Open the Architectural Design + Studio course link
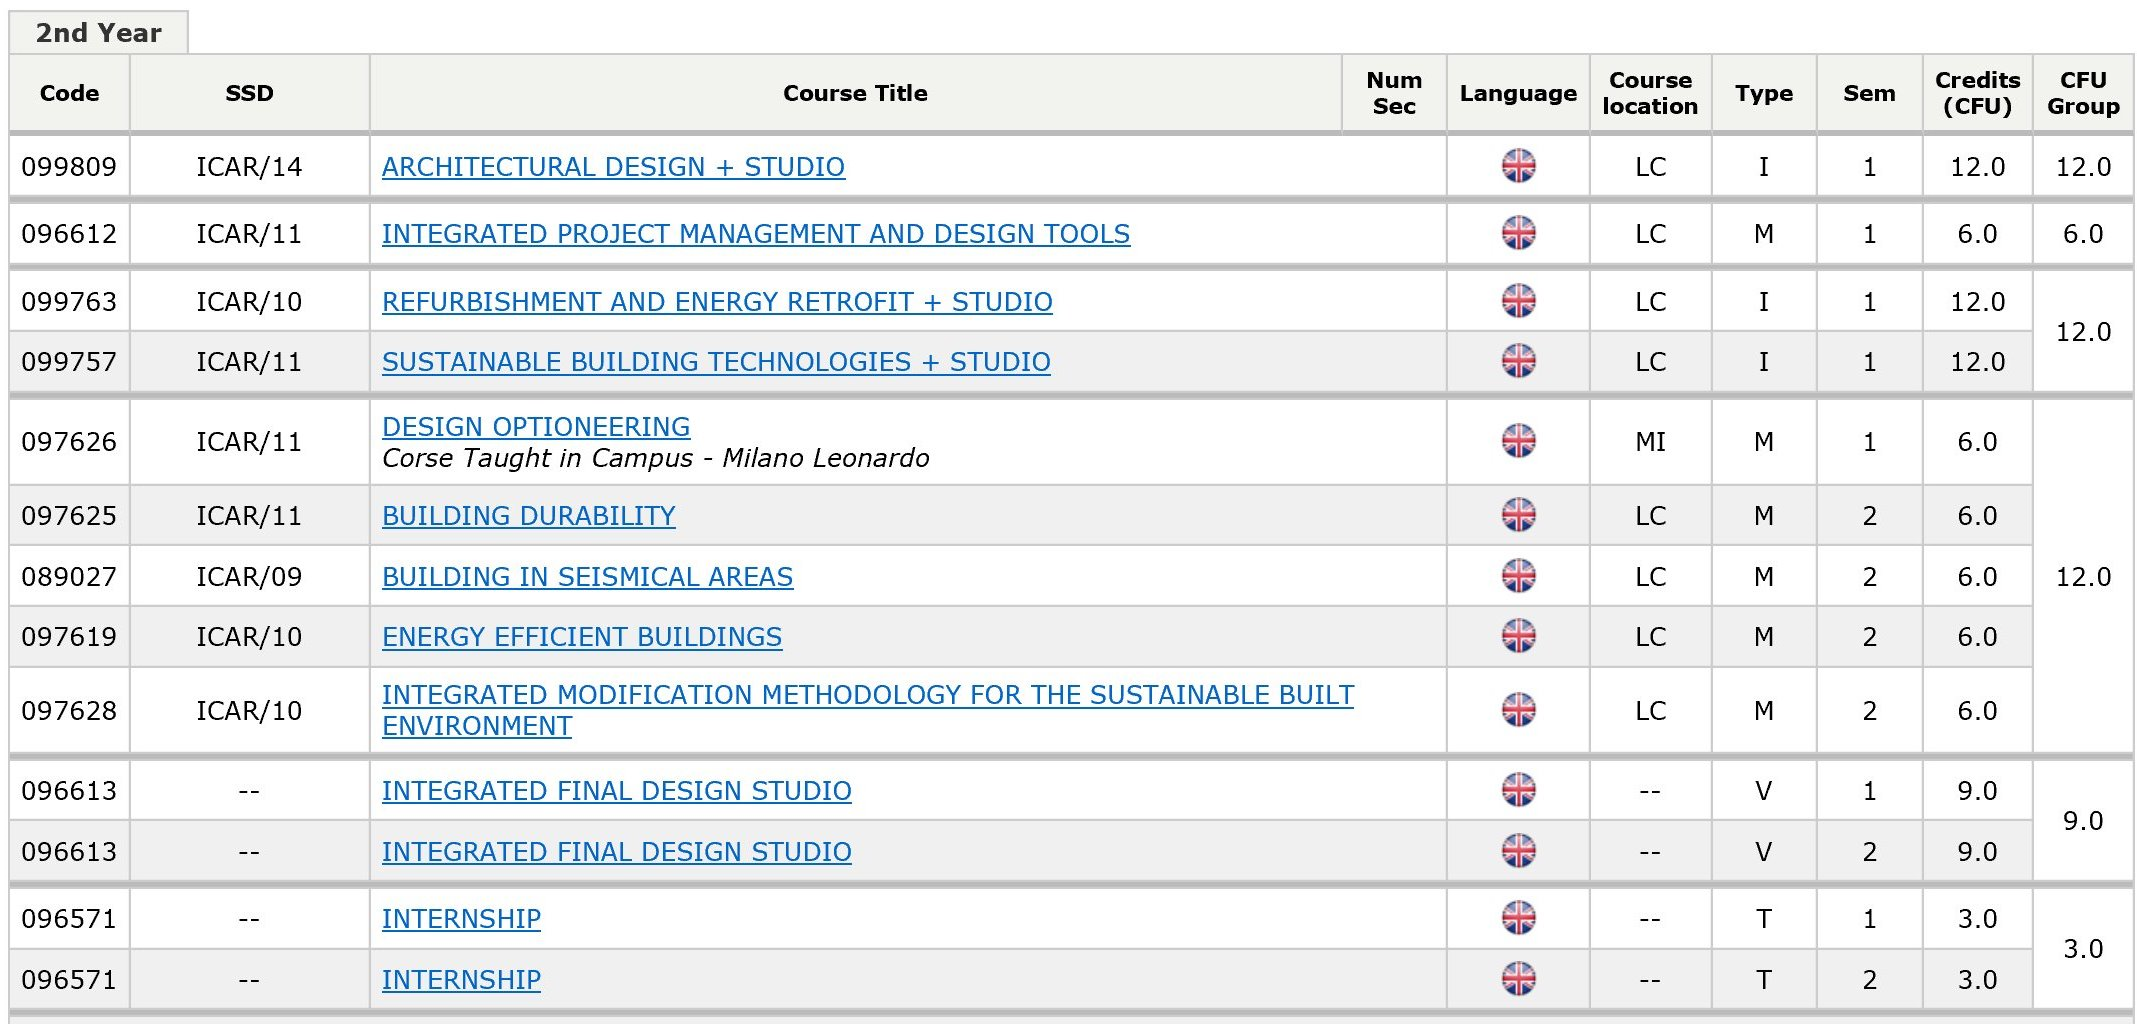Screen dimensions: 2137x1024 [x=613, y=167]
